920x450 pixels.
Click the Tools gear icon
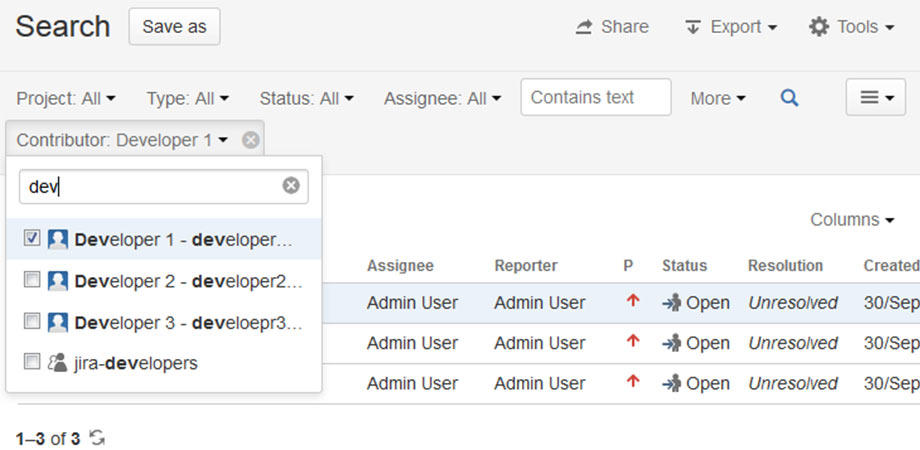click(819, 27)
